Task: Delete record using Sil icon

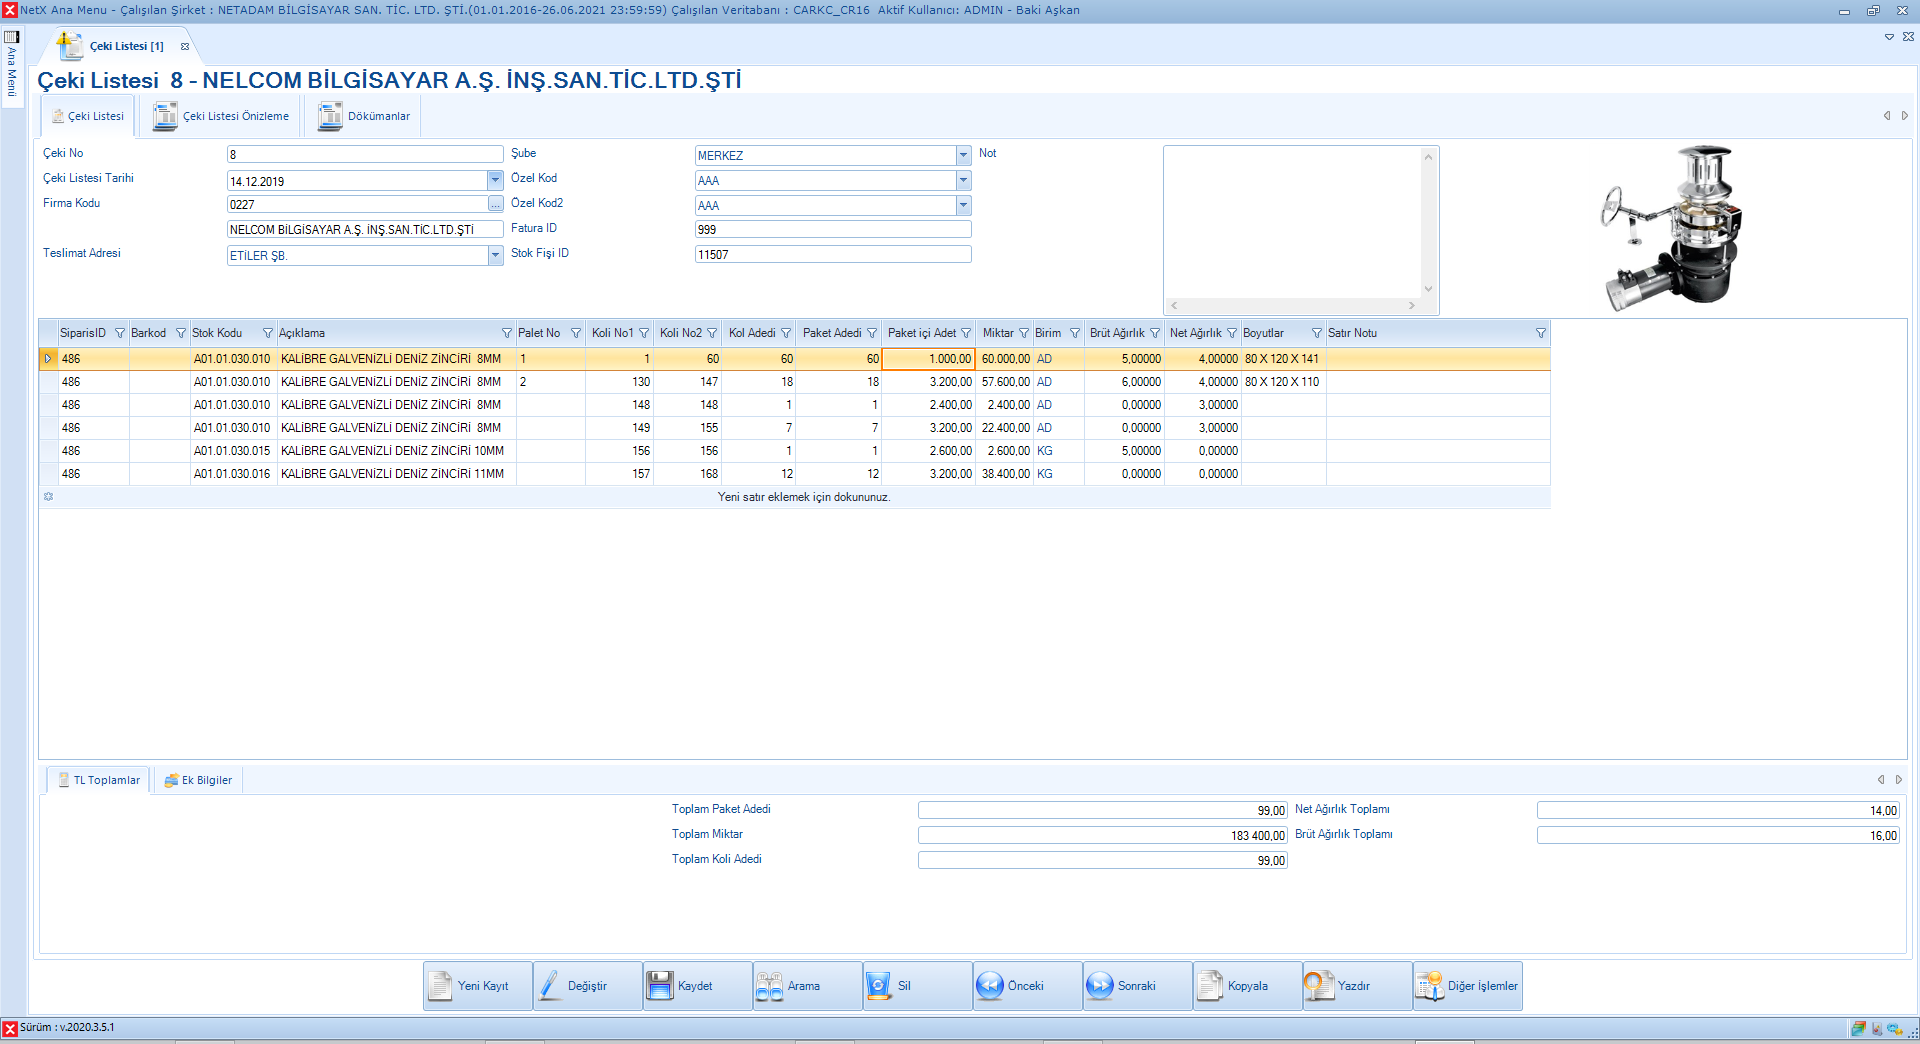Action: [x=879, y=986]
